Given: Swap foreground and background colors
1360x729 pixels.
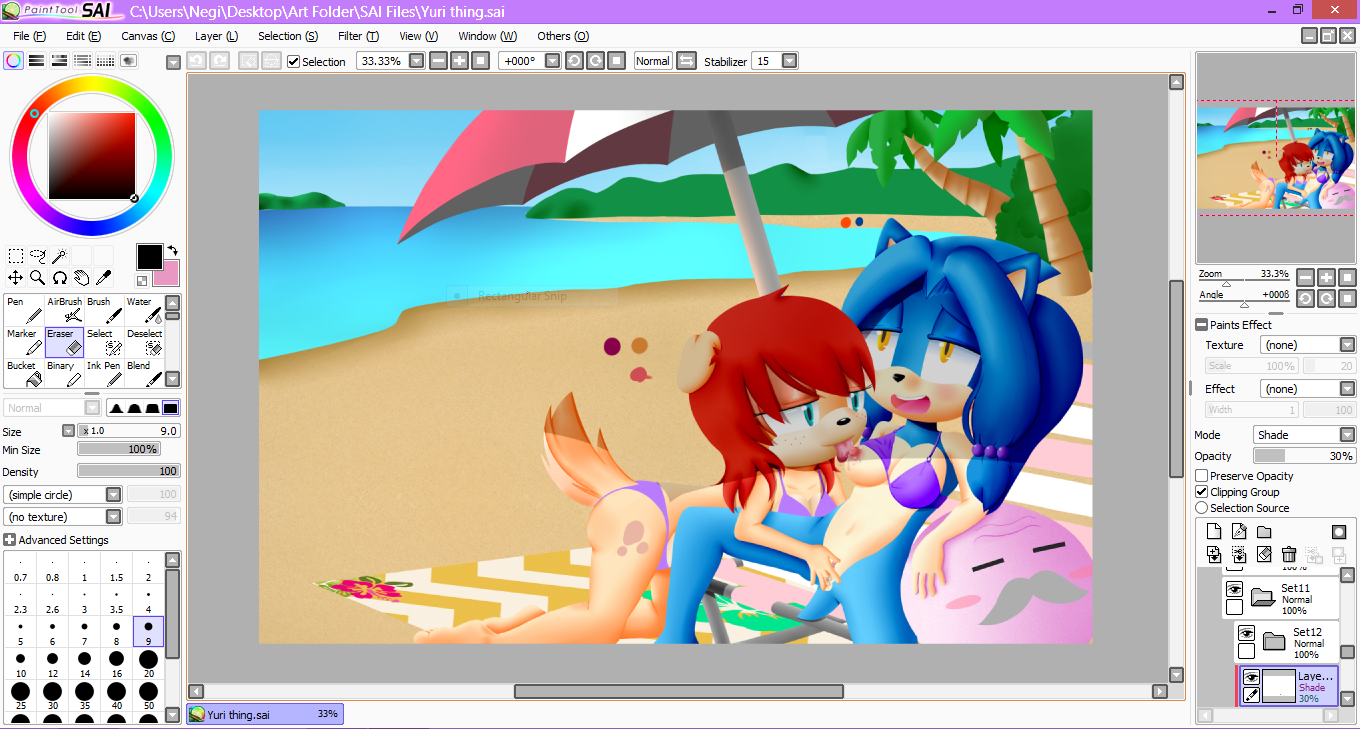Looking at the screenshot, I should (x=172, y=250).
